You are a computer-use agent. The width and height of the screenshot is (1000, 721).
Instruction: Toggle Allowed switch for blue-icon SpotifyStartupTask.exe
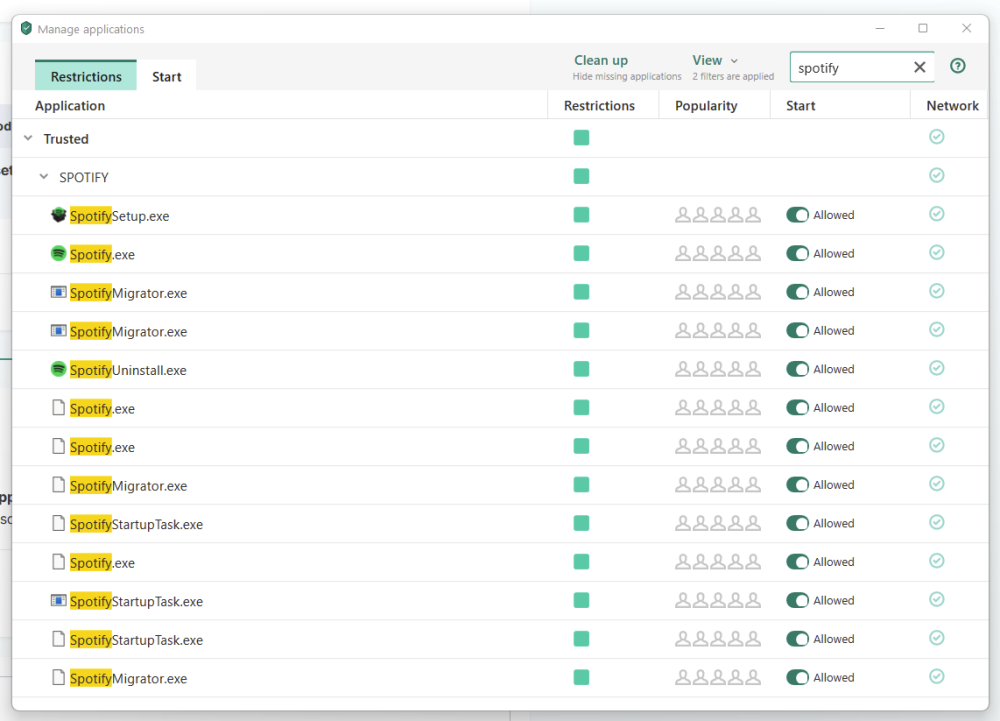pos(797,601)
